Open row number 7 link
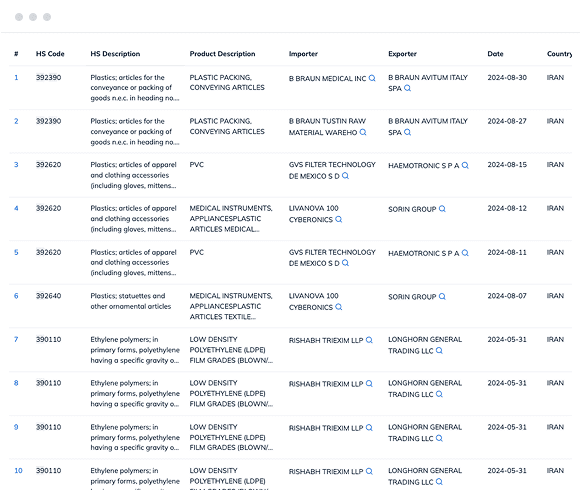Viewport: 580px width, 500px height. [16, 340]
